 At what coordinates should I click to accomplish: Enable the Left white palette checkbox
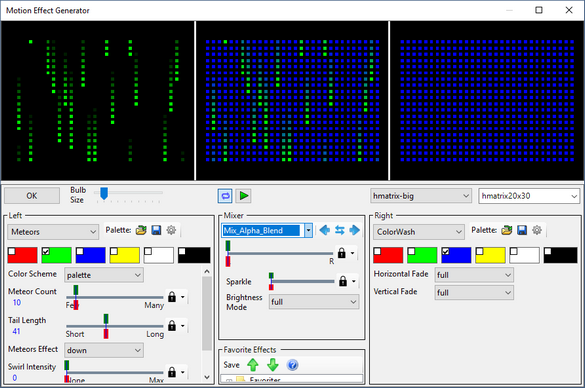pos(148,251)
